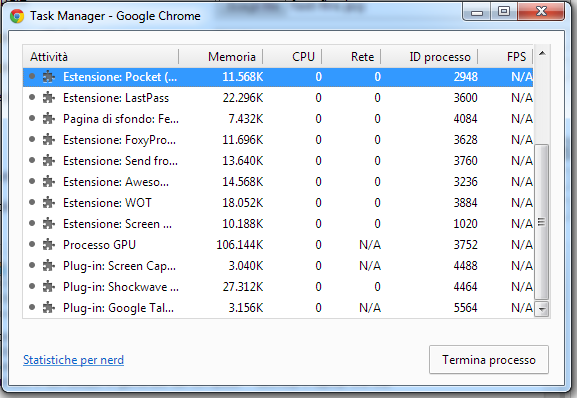The height and width of the screenshot is (398, 577).
Task: Click the puzzle icon beside Pagina di sfondo
Action: coord(49,119)
